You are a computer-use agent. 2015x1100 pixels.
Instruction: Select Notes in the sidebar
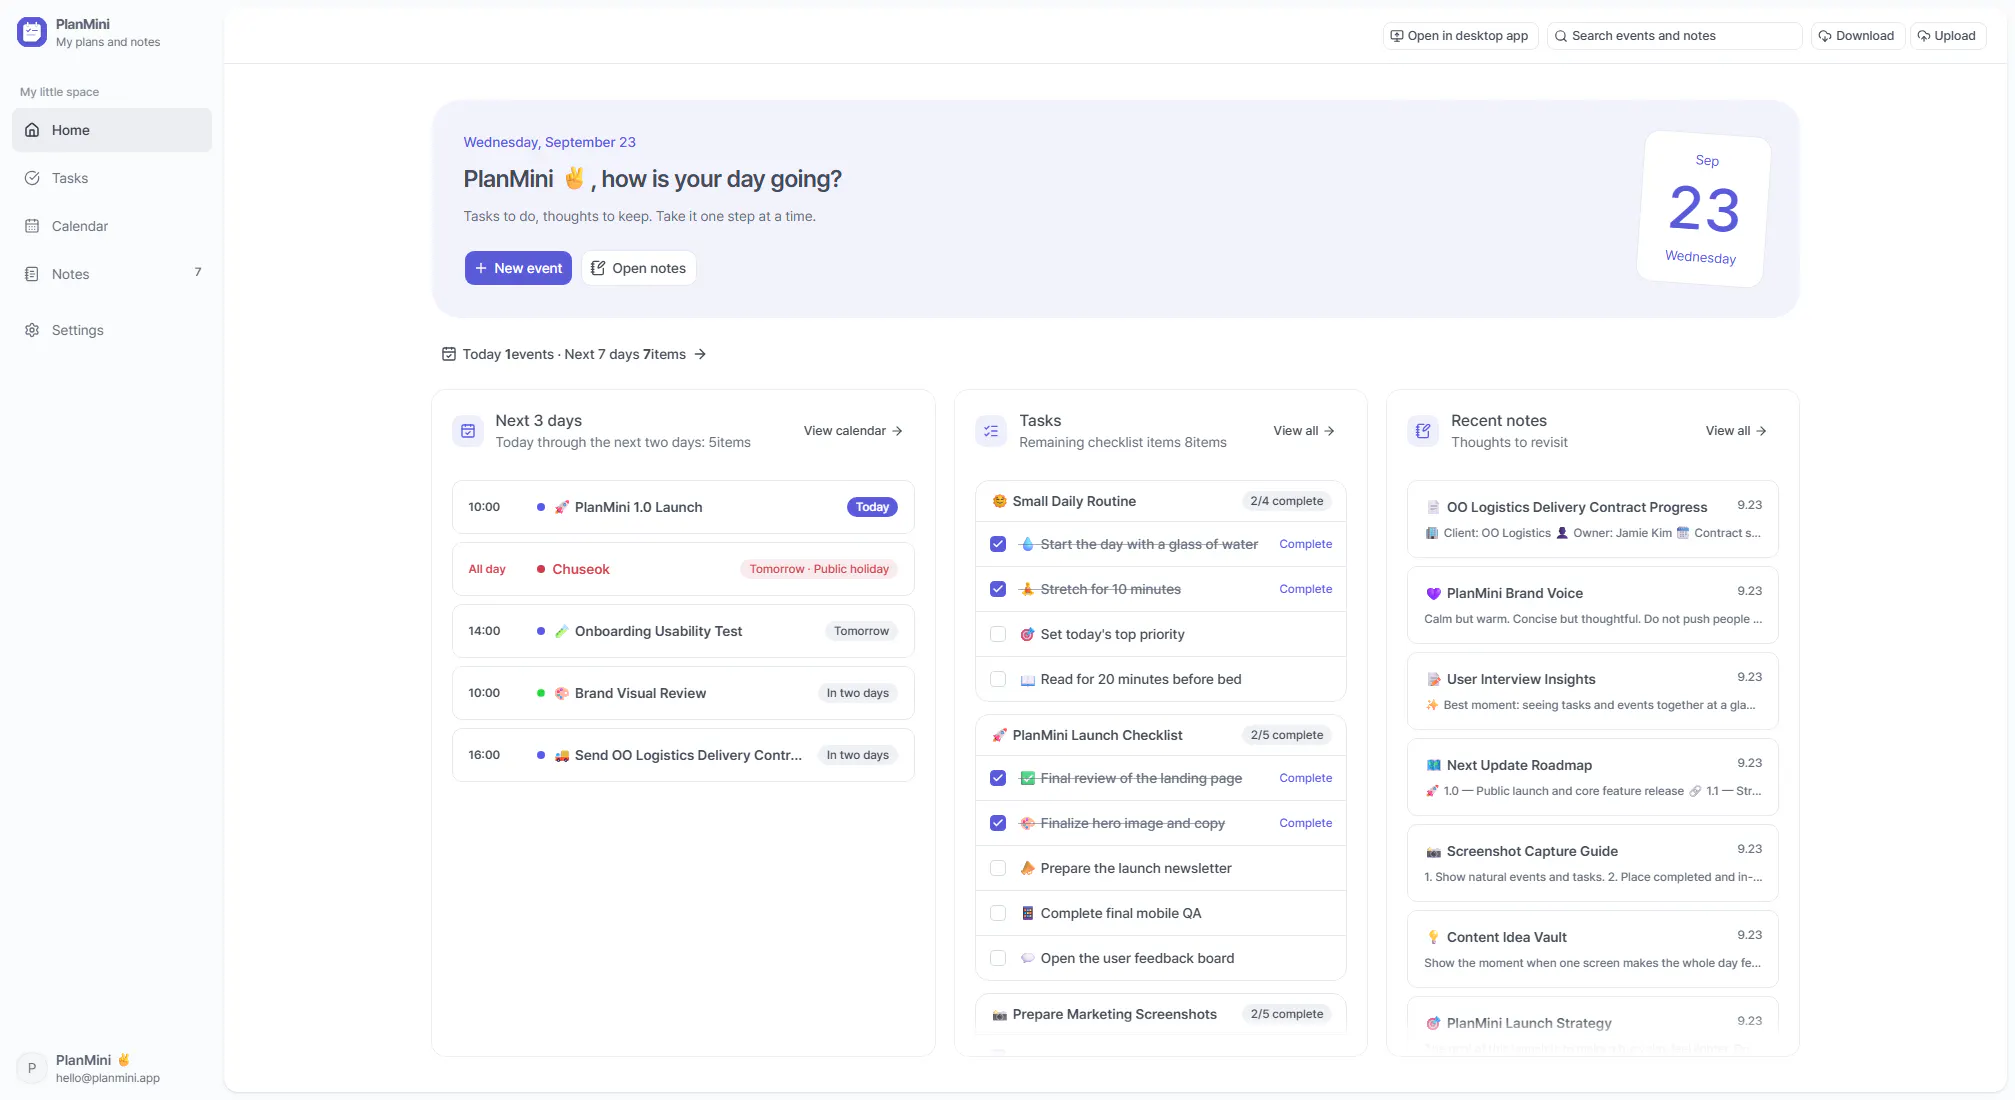[112, 274]
